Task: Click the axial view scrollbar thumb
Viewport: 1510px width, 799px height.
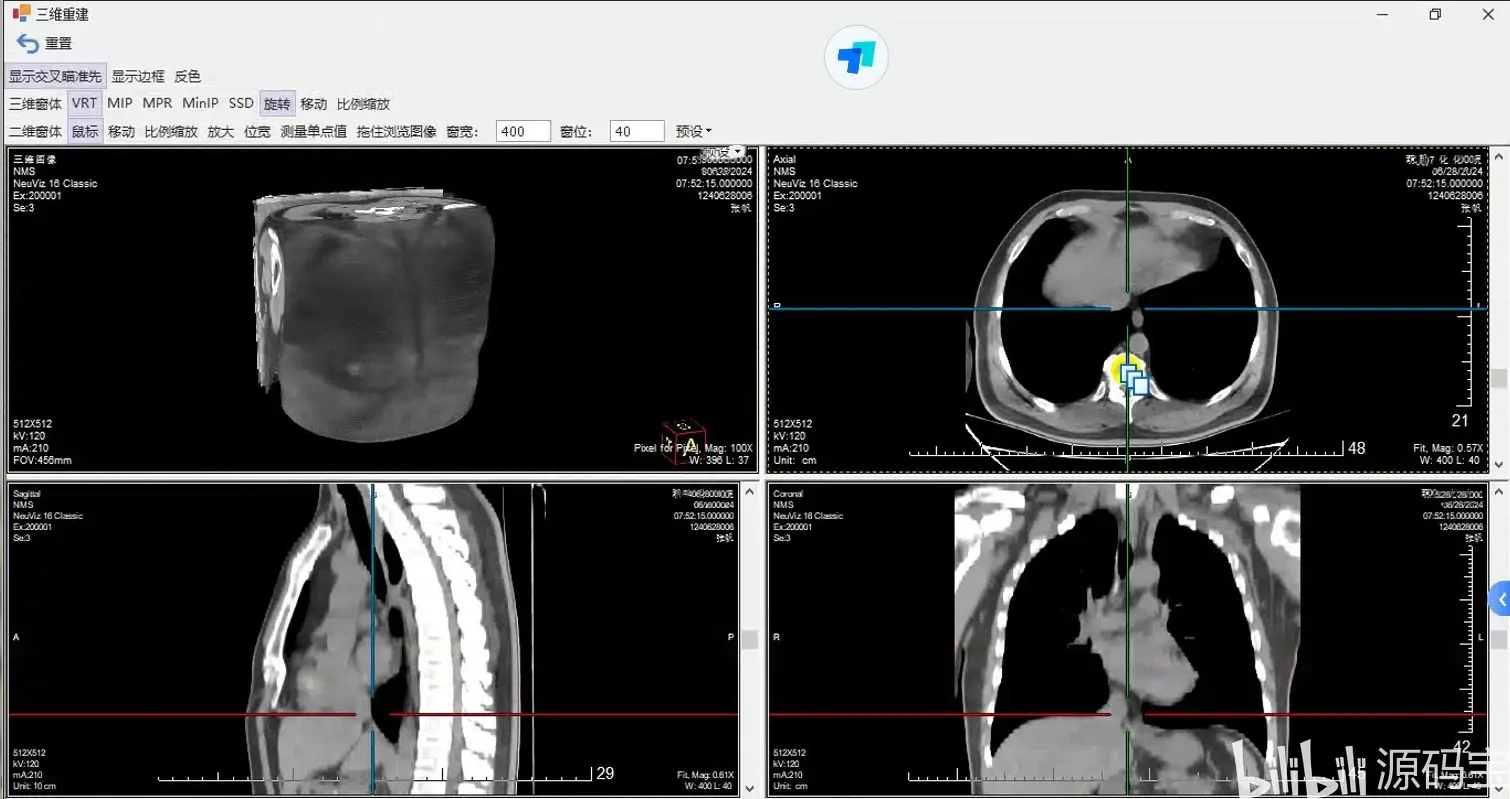Action: (1498, 378)
